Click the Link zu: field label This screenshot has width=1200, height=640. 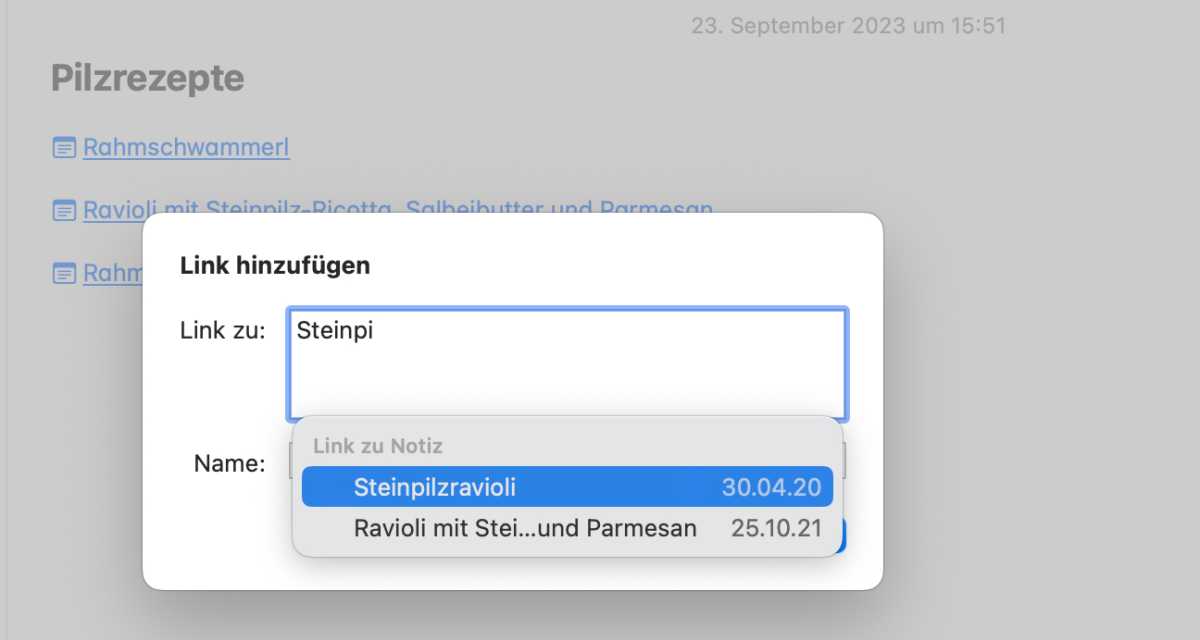tap(223, 330)
